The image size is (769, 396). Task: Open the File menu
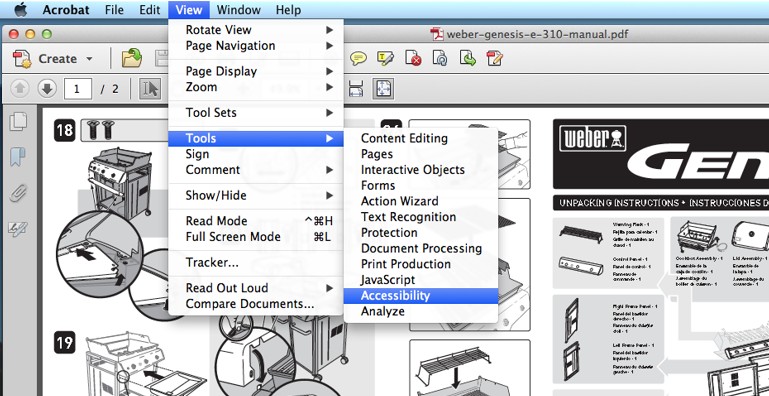point(114,10)
